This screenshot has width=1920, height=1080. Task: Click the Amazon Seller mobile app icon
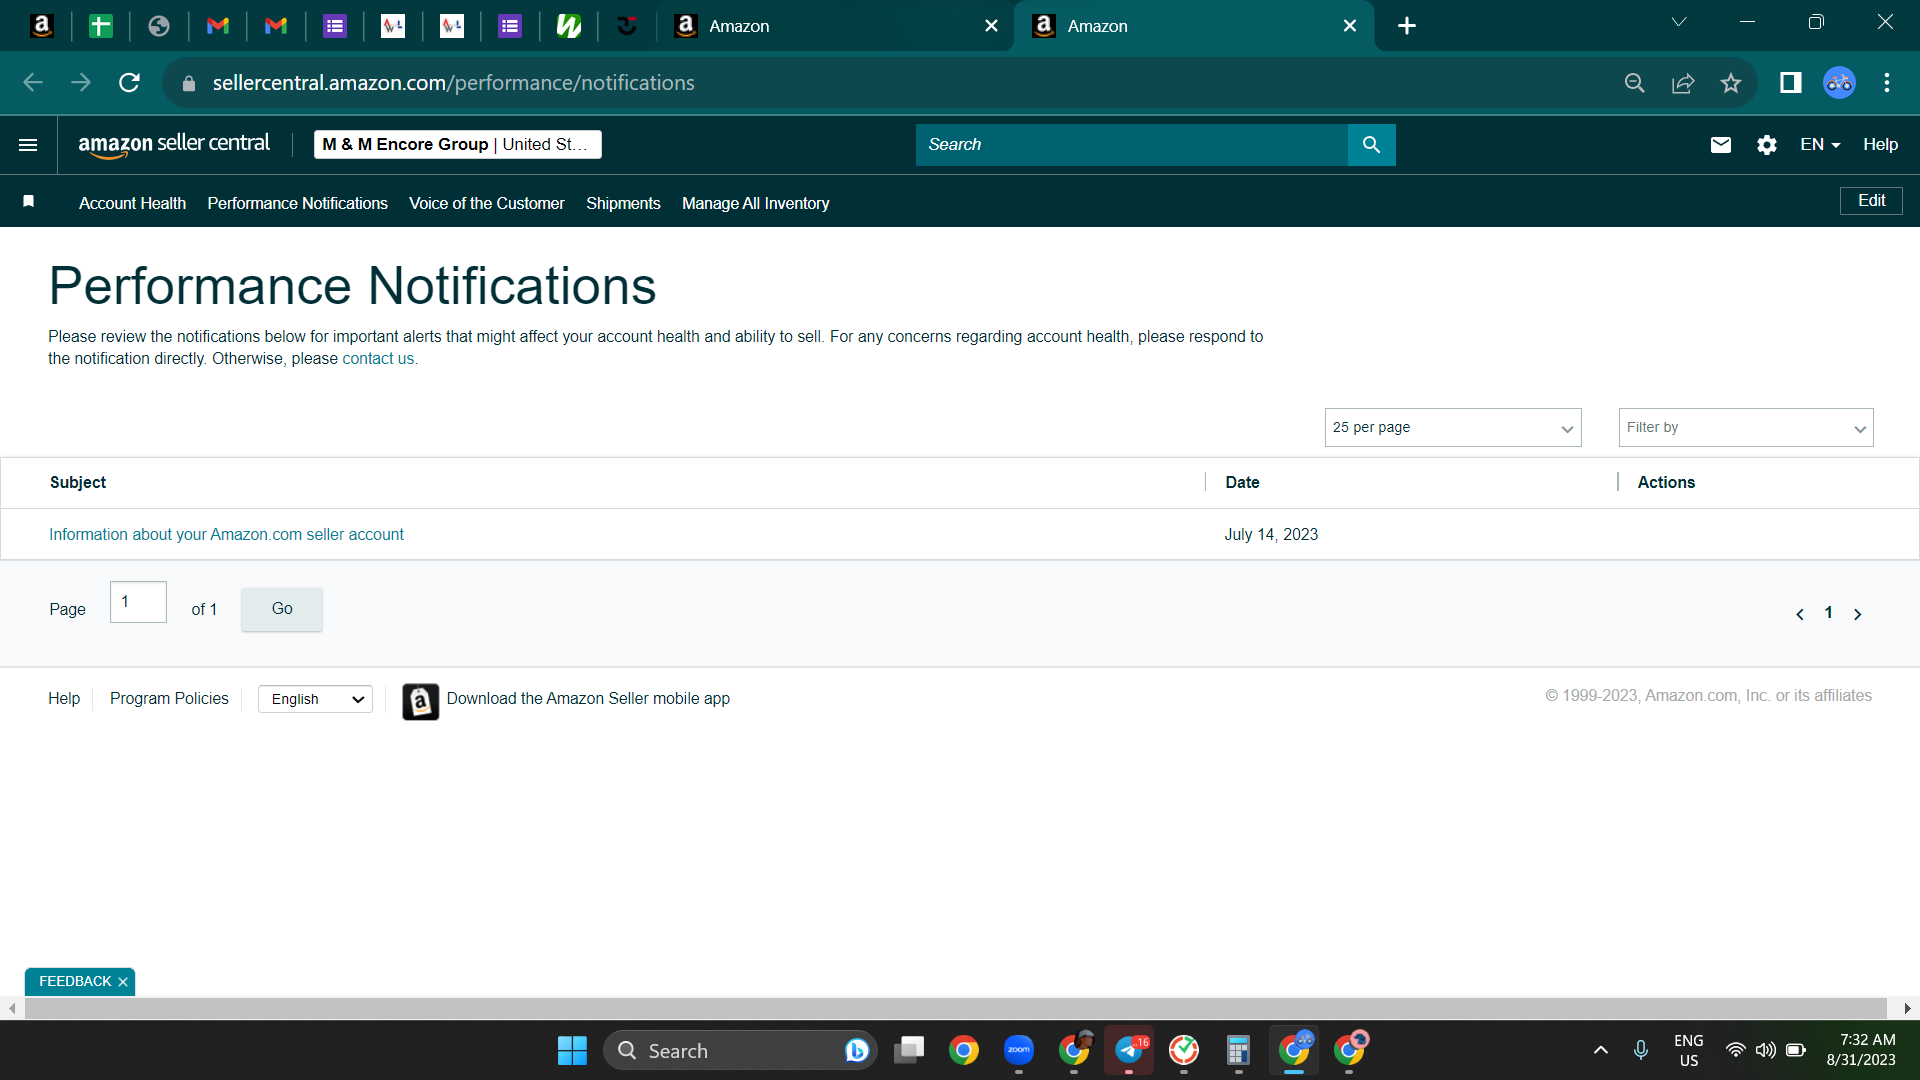(x=420, y=701)
